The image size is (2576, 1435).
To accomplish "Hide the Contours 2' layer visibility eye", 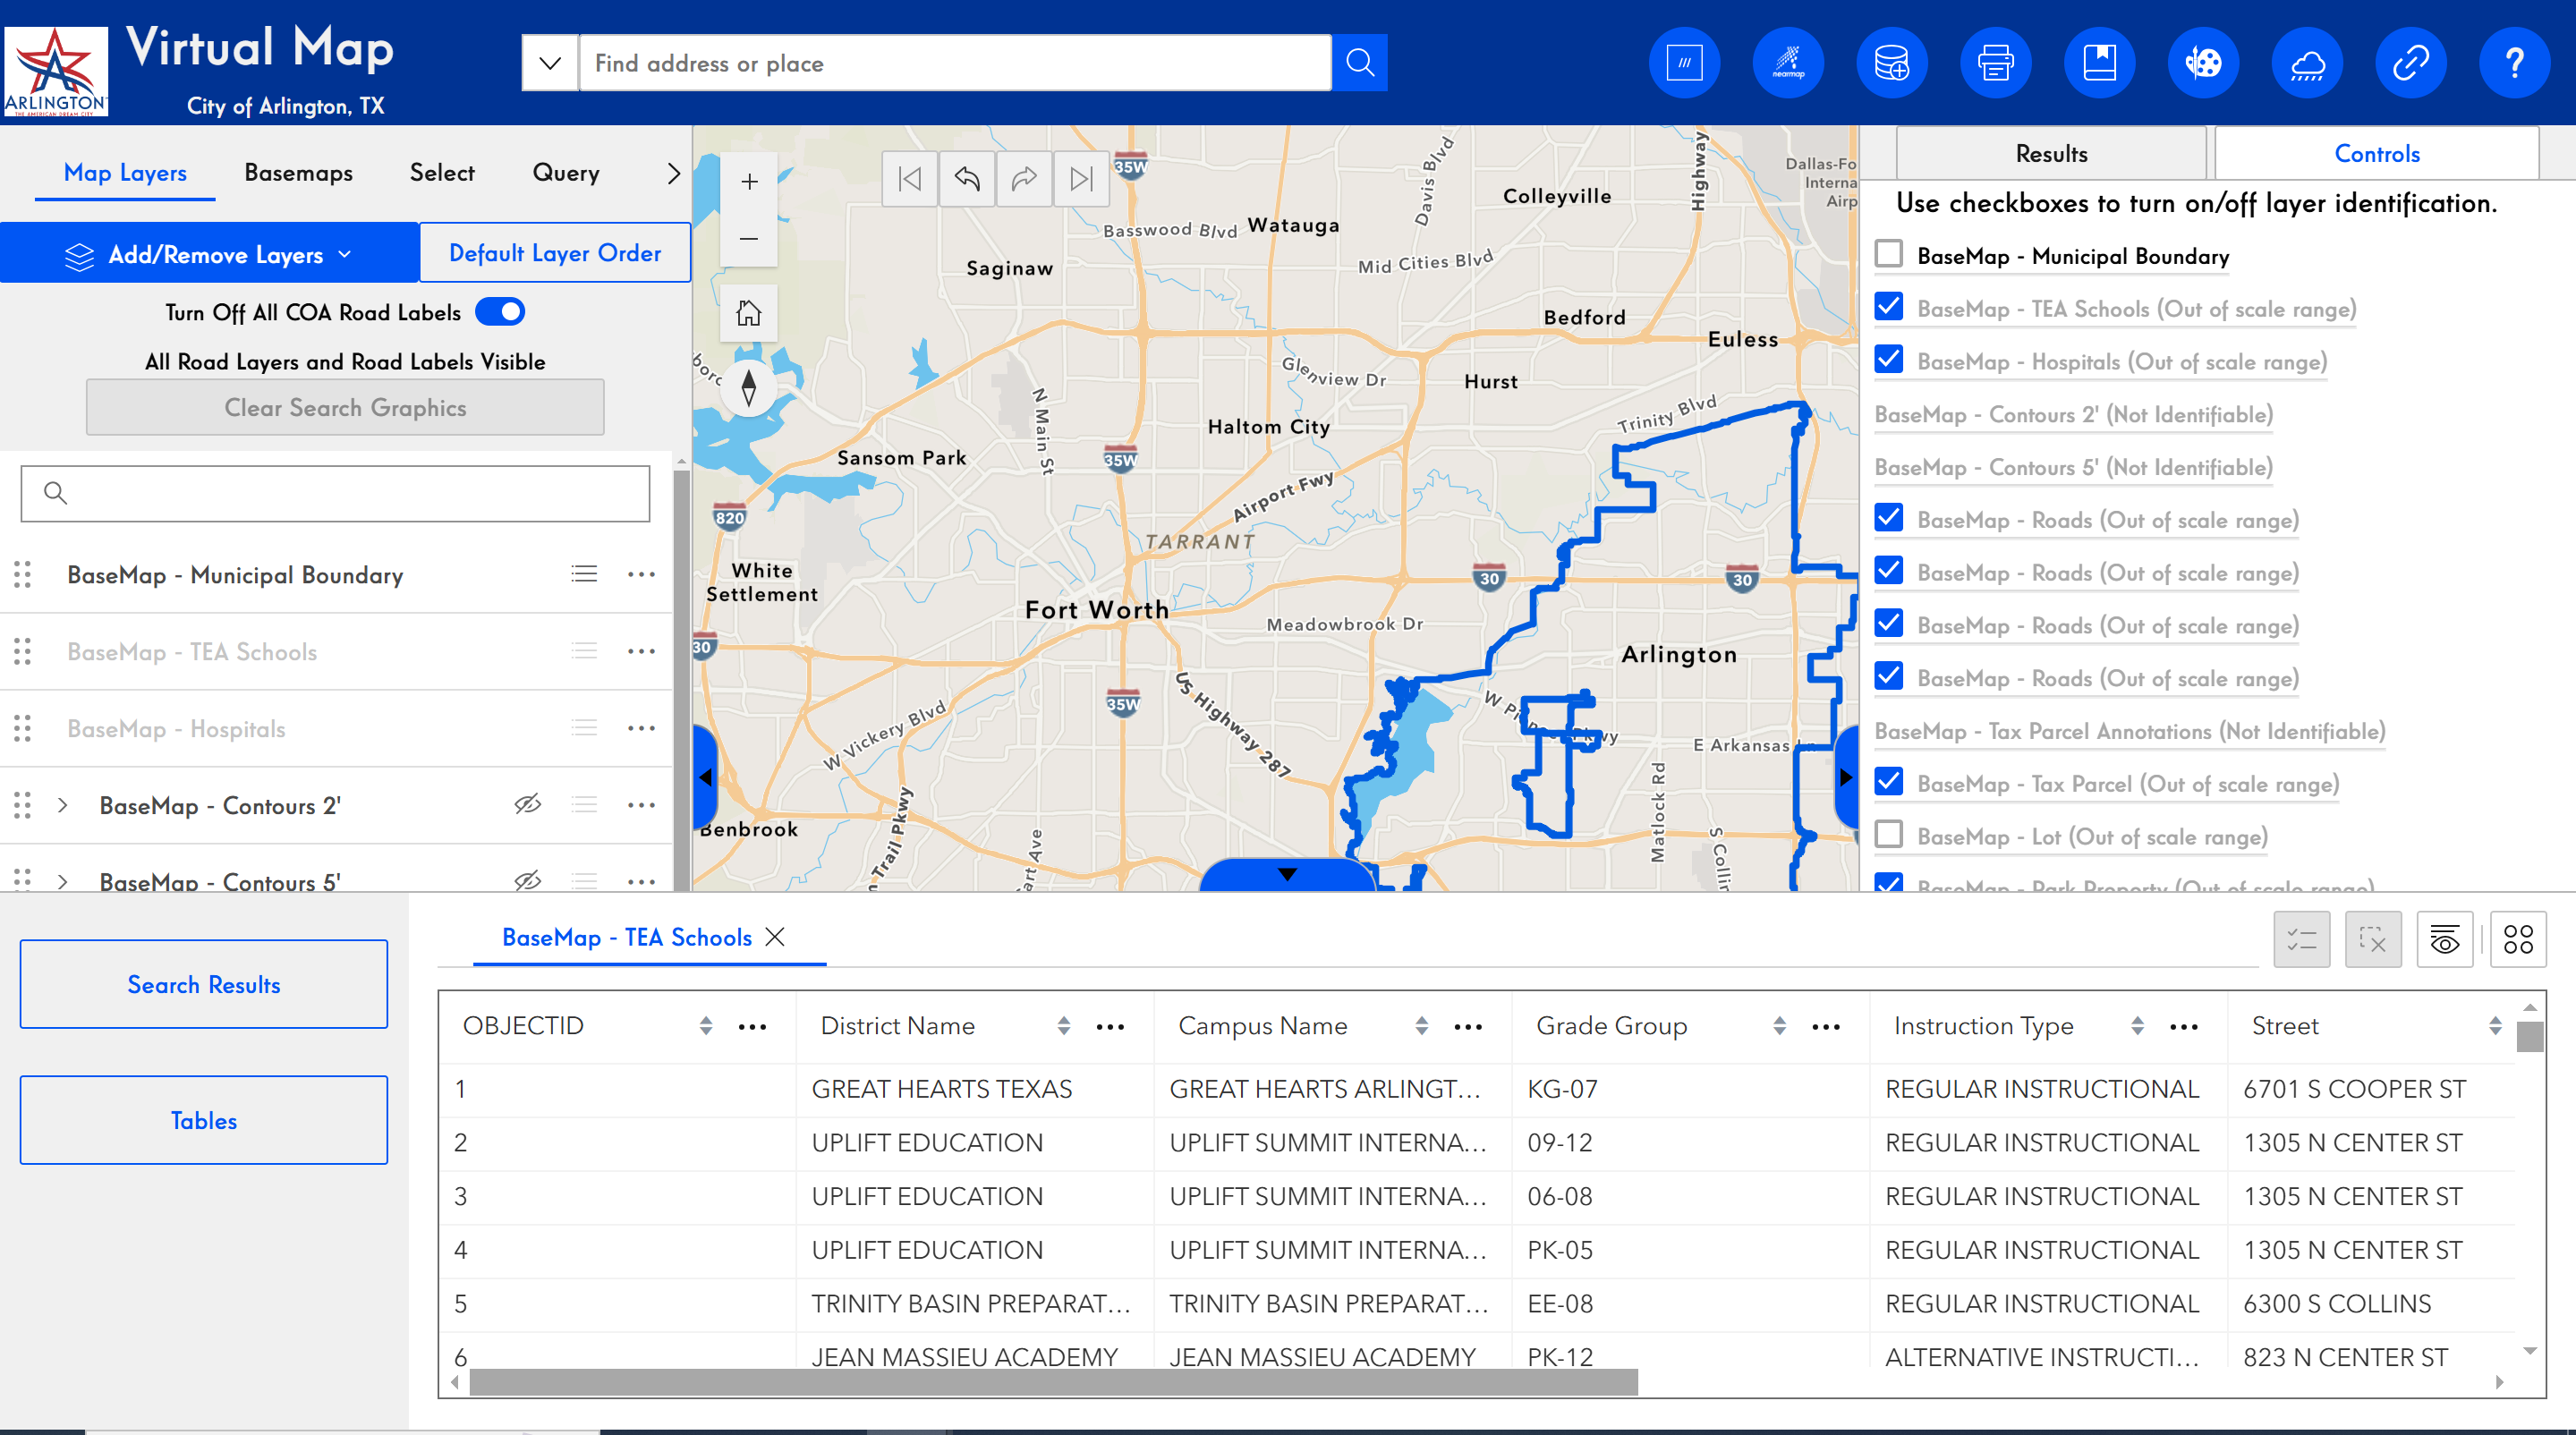I will [x=529, y=805].
